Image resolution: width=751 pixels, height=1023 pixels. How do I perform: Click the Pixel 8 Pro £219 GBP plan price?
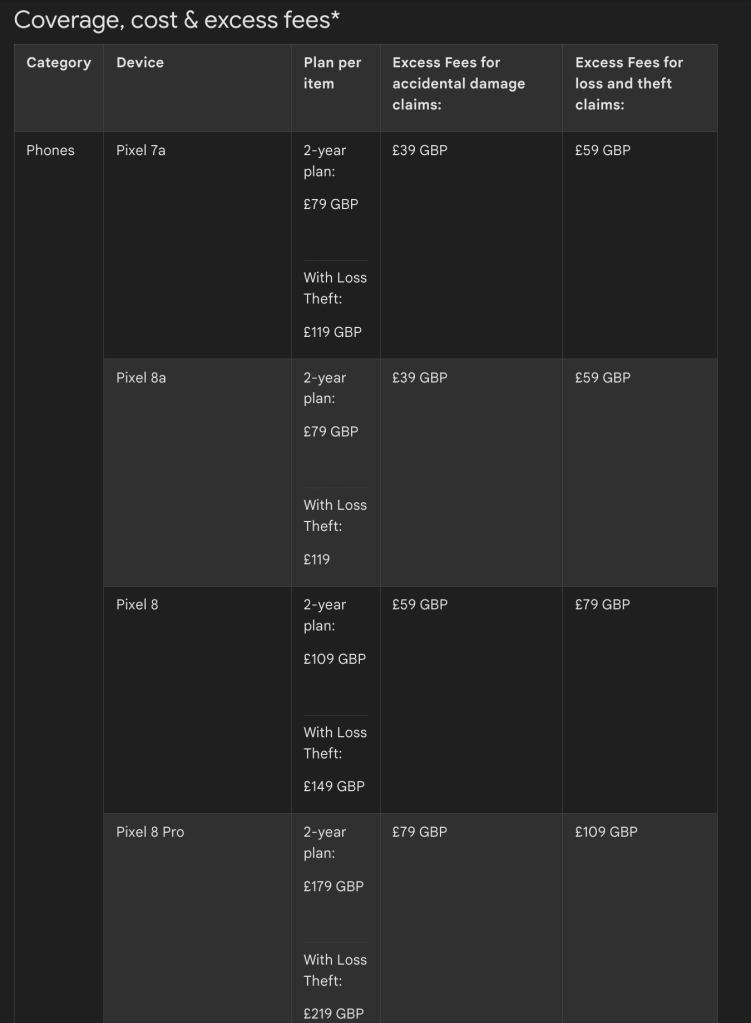334,1013
